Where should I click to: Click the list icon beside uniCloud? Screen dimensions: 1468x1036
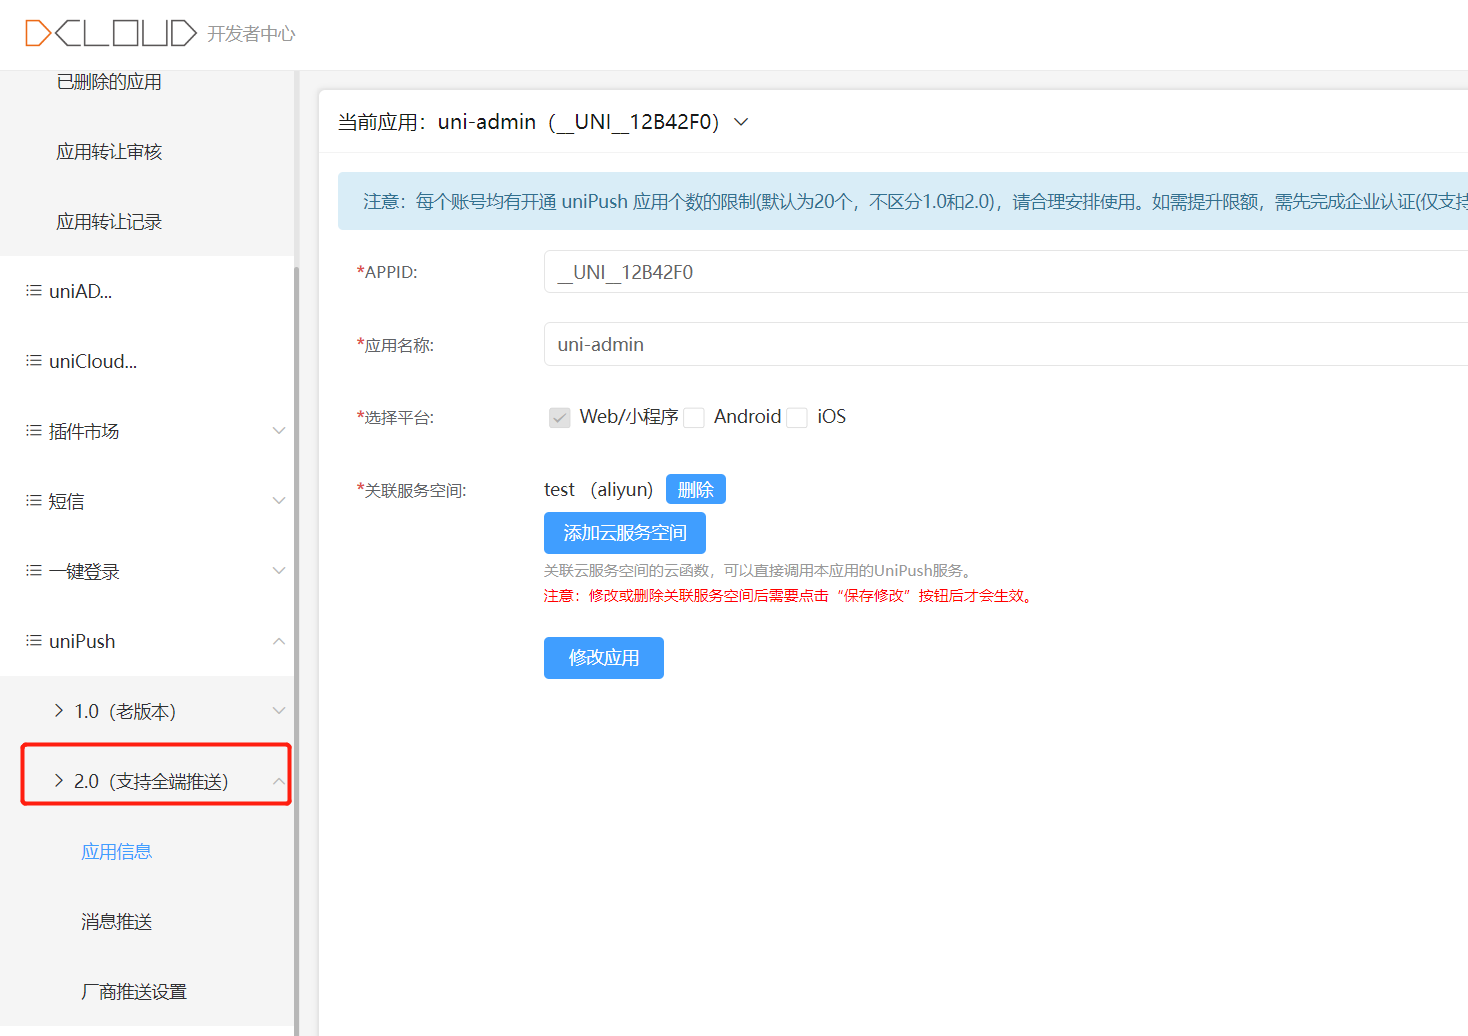click(x=34, y=361)
